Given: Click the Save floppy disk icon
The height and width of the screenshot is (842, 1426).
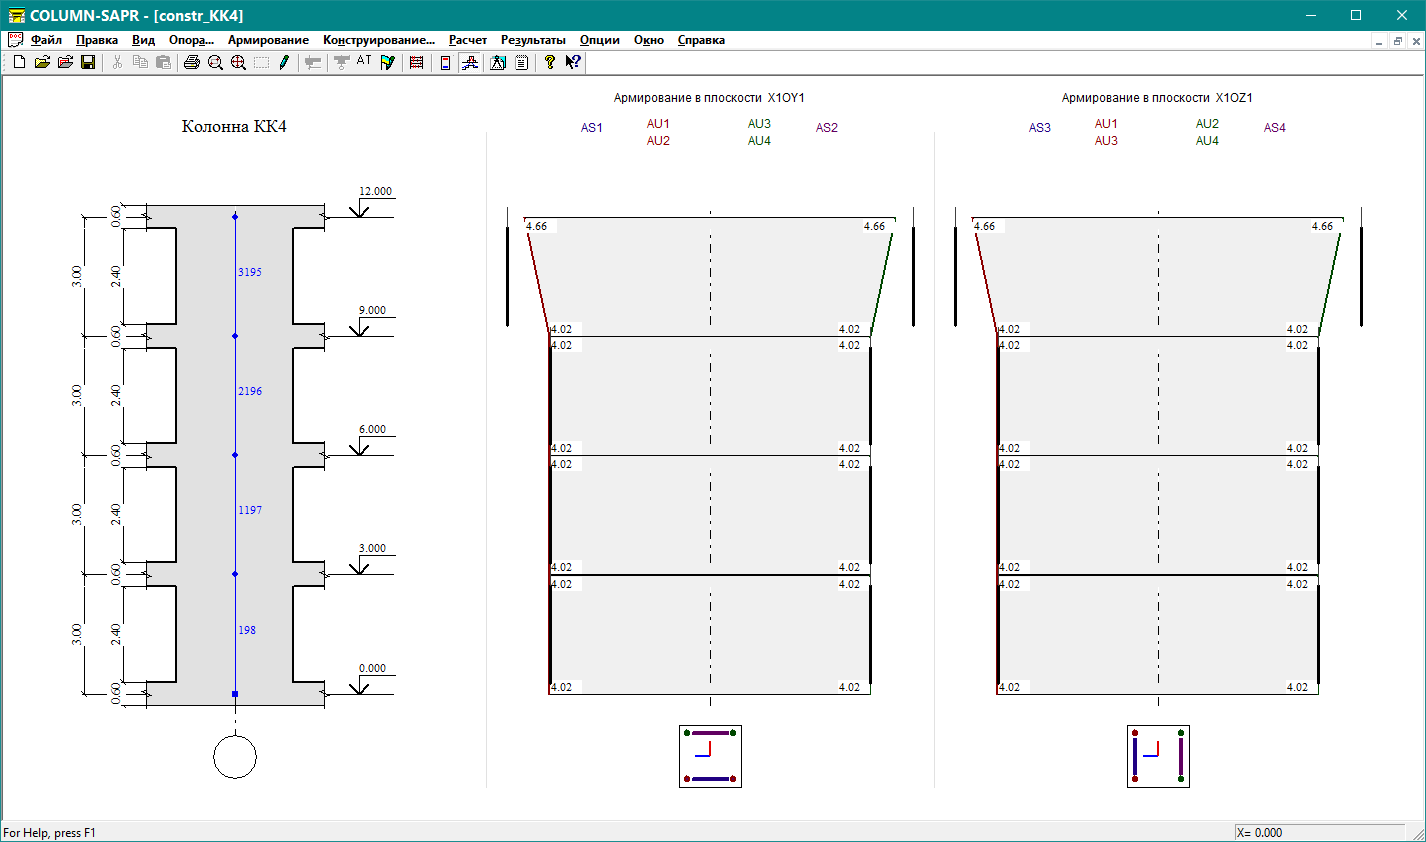Looking at the screenshot, I should (x=88, y=62).
